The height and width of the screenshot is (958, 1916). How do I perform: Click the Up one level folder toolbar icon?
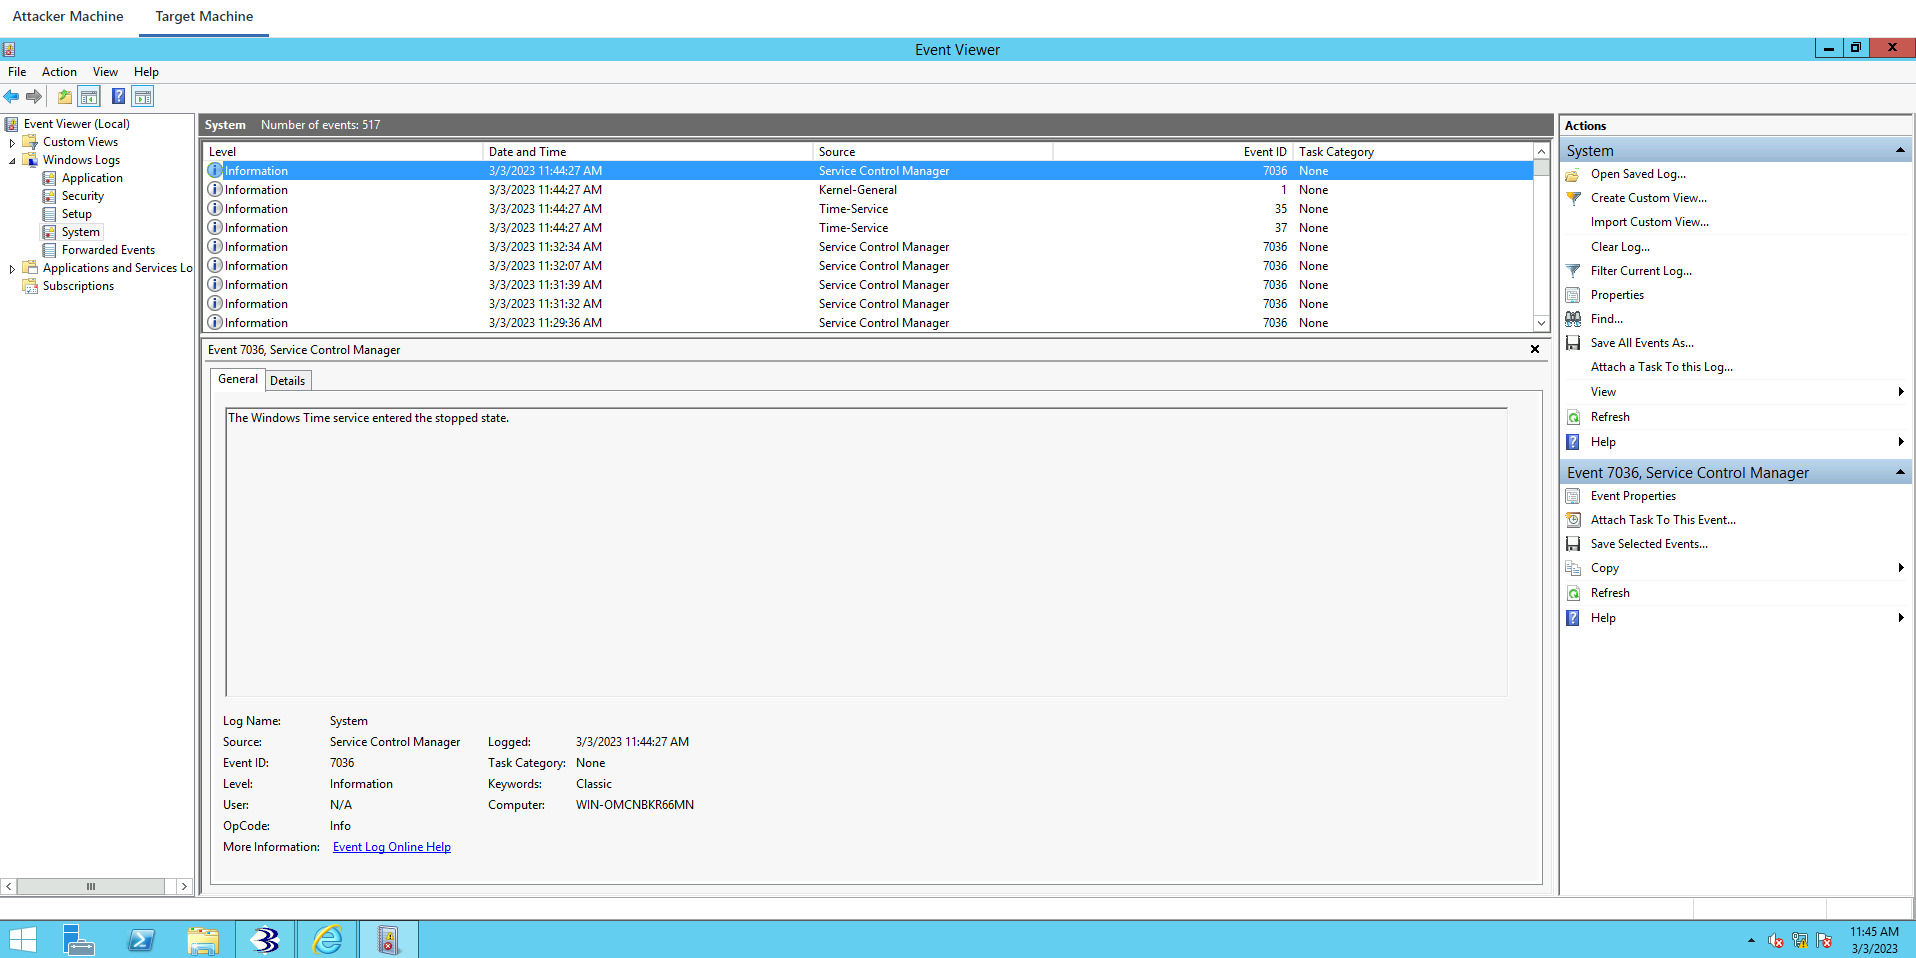tap(65, 97)
